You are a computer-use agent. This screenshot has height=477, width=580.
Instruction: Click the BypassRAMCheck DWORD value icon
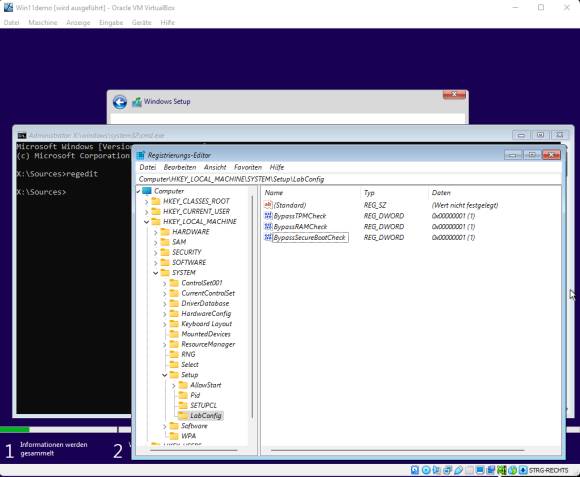tap(268, 226)
